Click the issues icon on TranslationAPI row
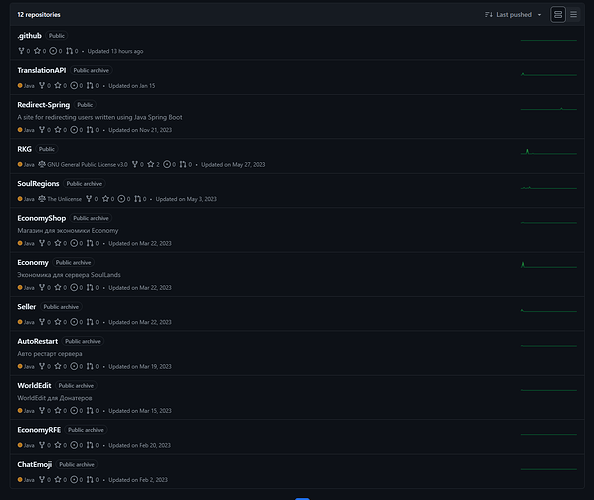Viewport: 594px width, 500px height. pos(74,86)
